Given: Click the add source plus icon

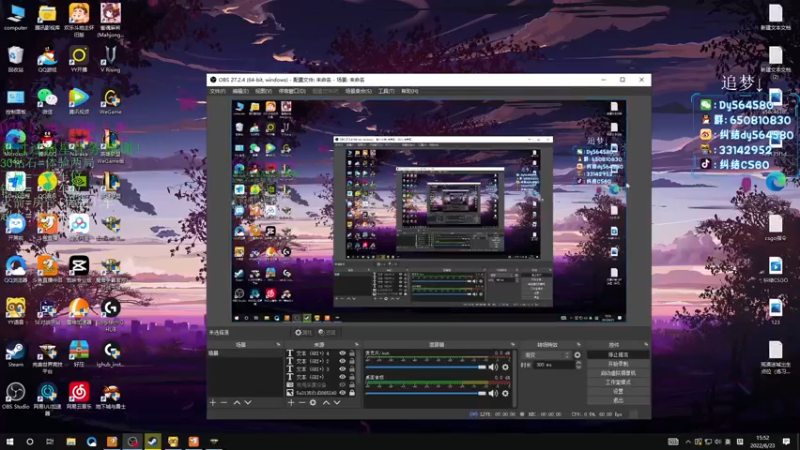Looking at the screenshot, I should 289,402.
